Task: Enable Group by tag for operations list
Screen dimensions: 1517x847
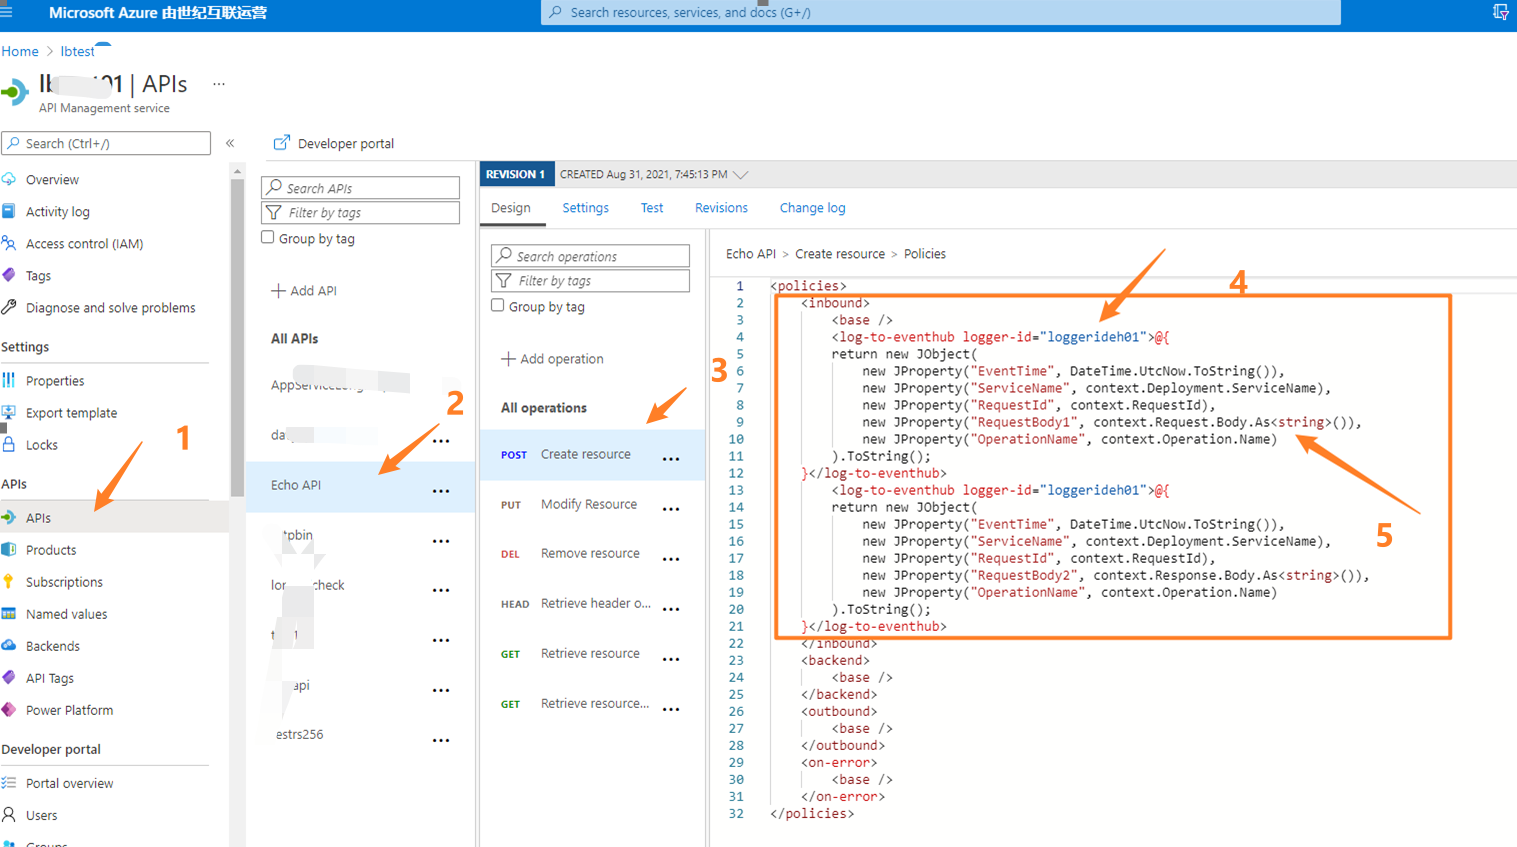Action: (498, 306)
